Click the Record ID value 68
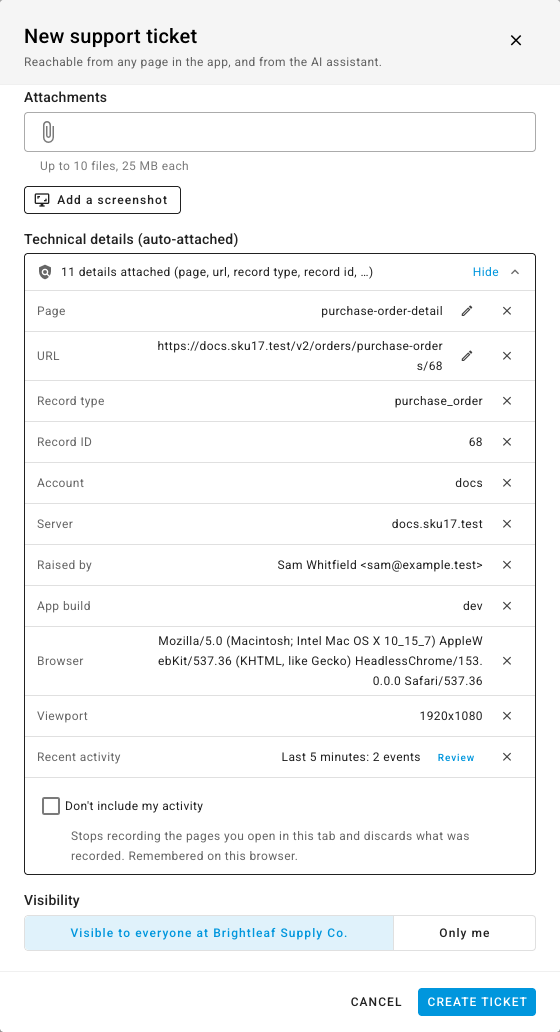 point(476,442)
